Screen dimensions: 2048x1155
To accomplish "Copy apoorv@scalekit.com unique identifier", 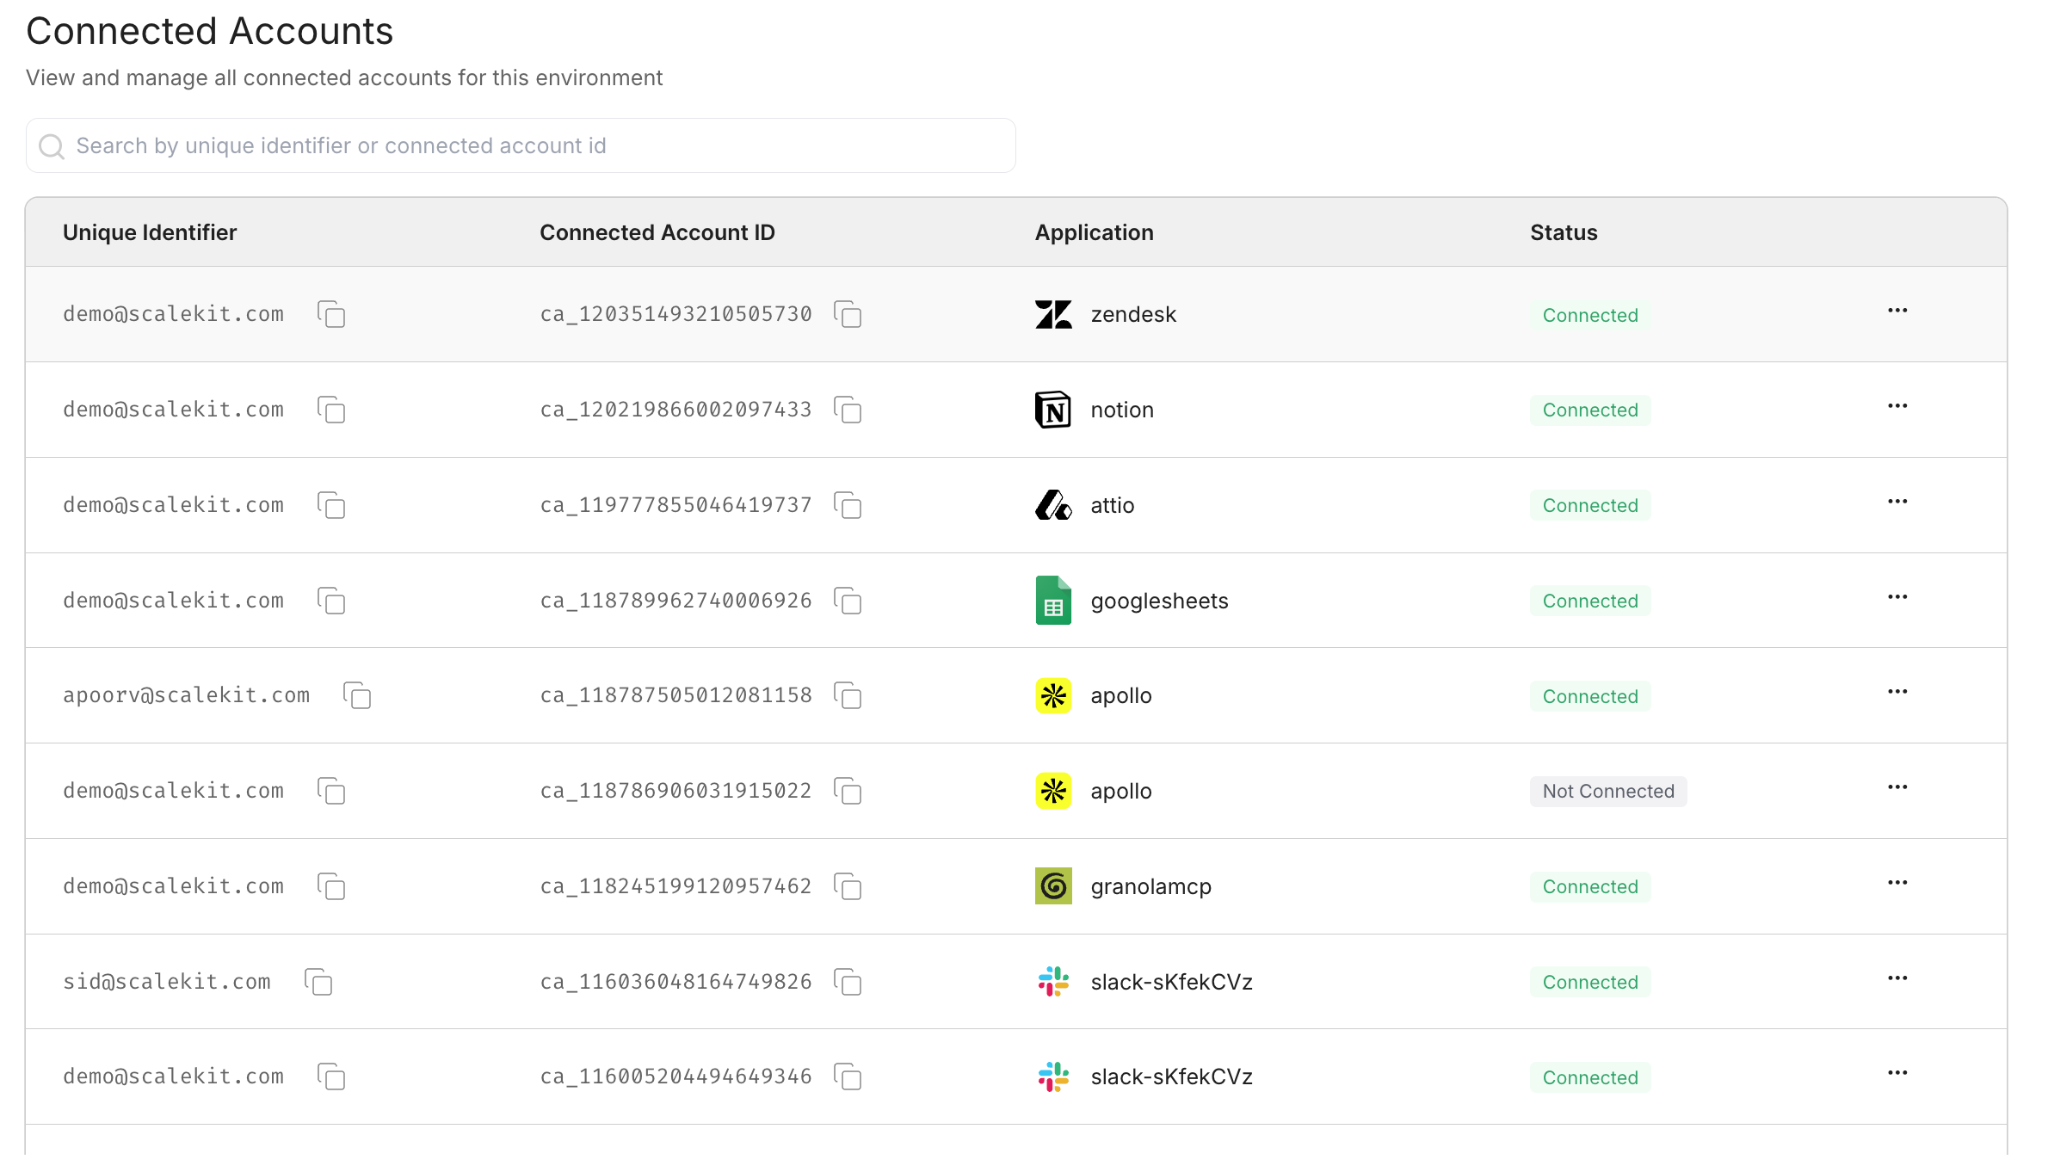I will [x=357, y=696].
